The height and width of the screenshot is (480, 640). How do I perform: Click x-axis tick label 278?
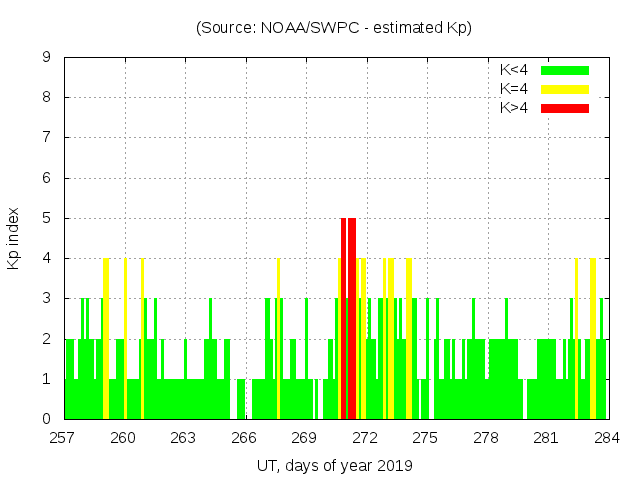pos(486,437)
